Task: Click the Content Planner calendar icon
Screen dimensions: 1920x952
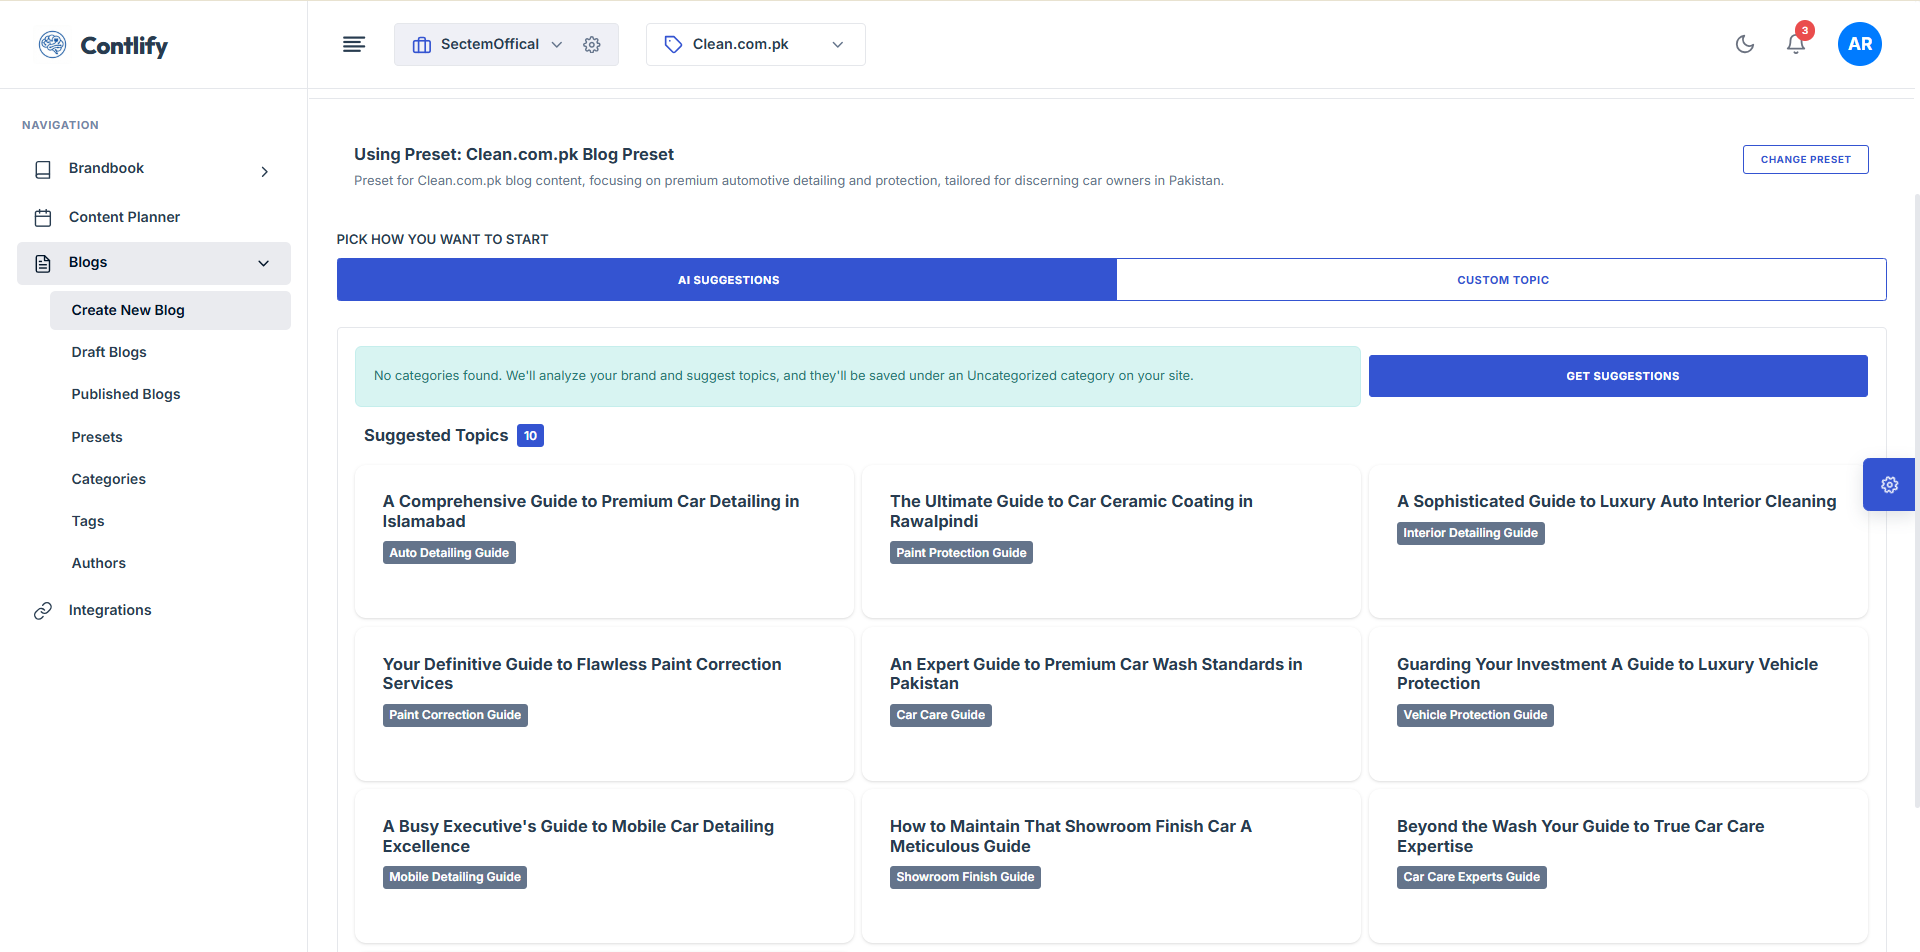Action: (43, 218)
